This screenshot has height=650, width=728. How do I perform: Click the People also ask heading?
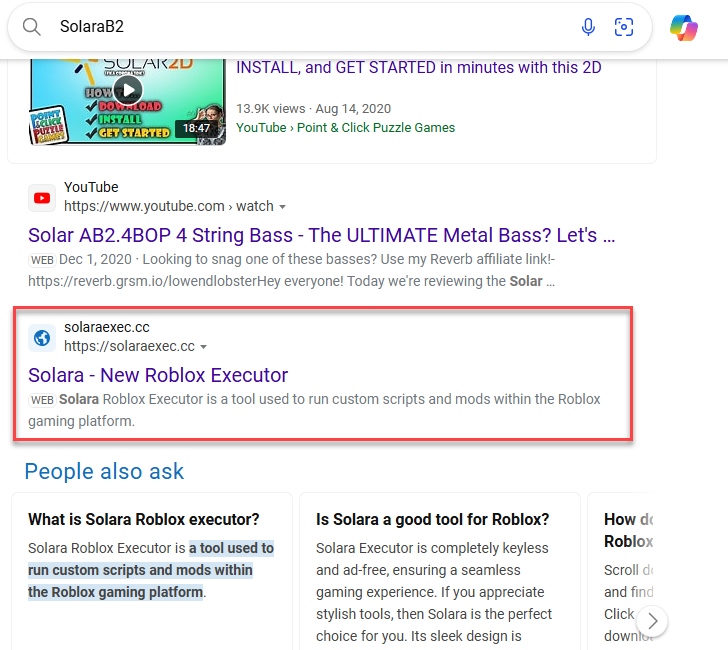pyautogui.click(x=104, y=472)
